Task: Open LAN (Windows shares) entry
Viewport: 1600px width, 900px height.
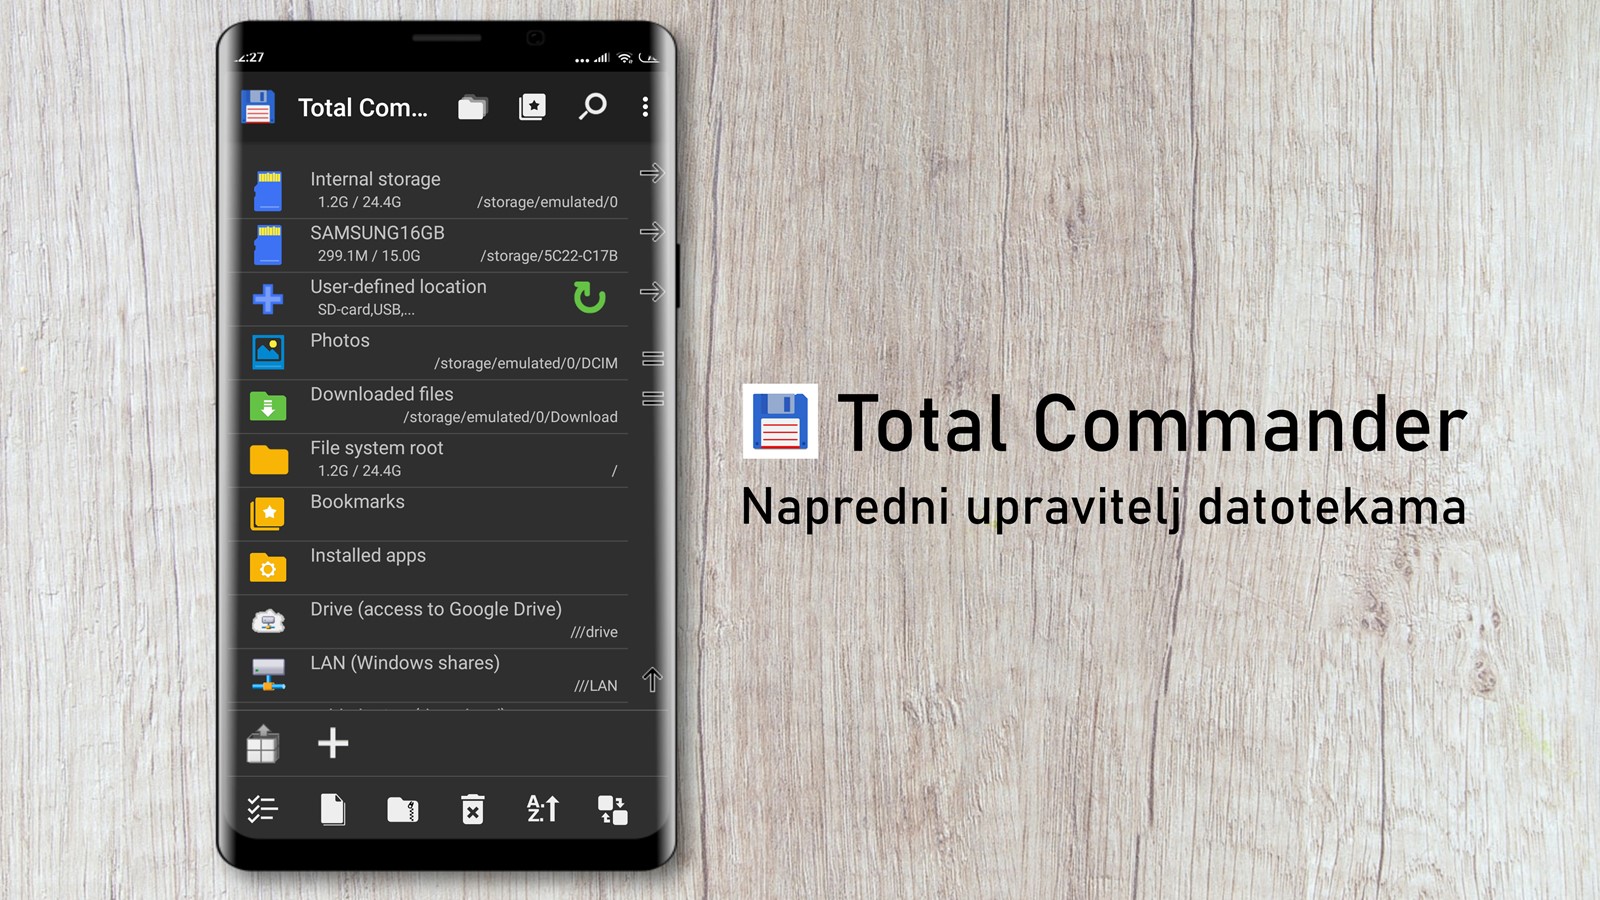Action: click(x=429, y=675)
